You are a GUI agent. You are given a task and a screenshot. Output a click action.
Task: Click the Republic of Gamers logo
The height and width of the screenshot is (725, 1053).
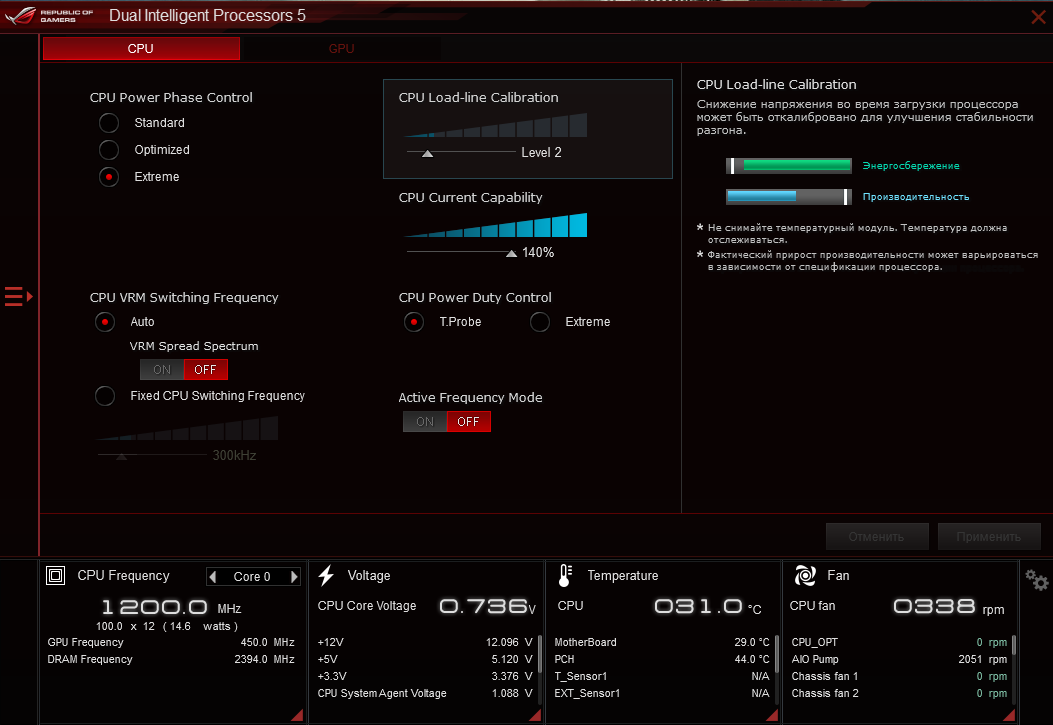coord(50,15)
